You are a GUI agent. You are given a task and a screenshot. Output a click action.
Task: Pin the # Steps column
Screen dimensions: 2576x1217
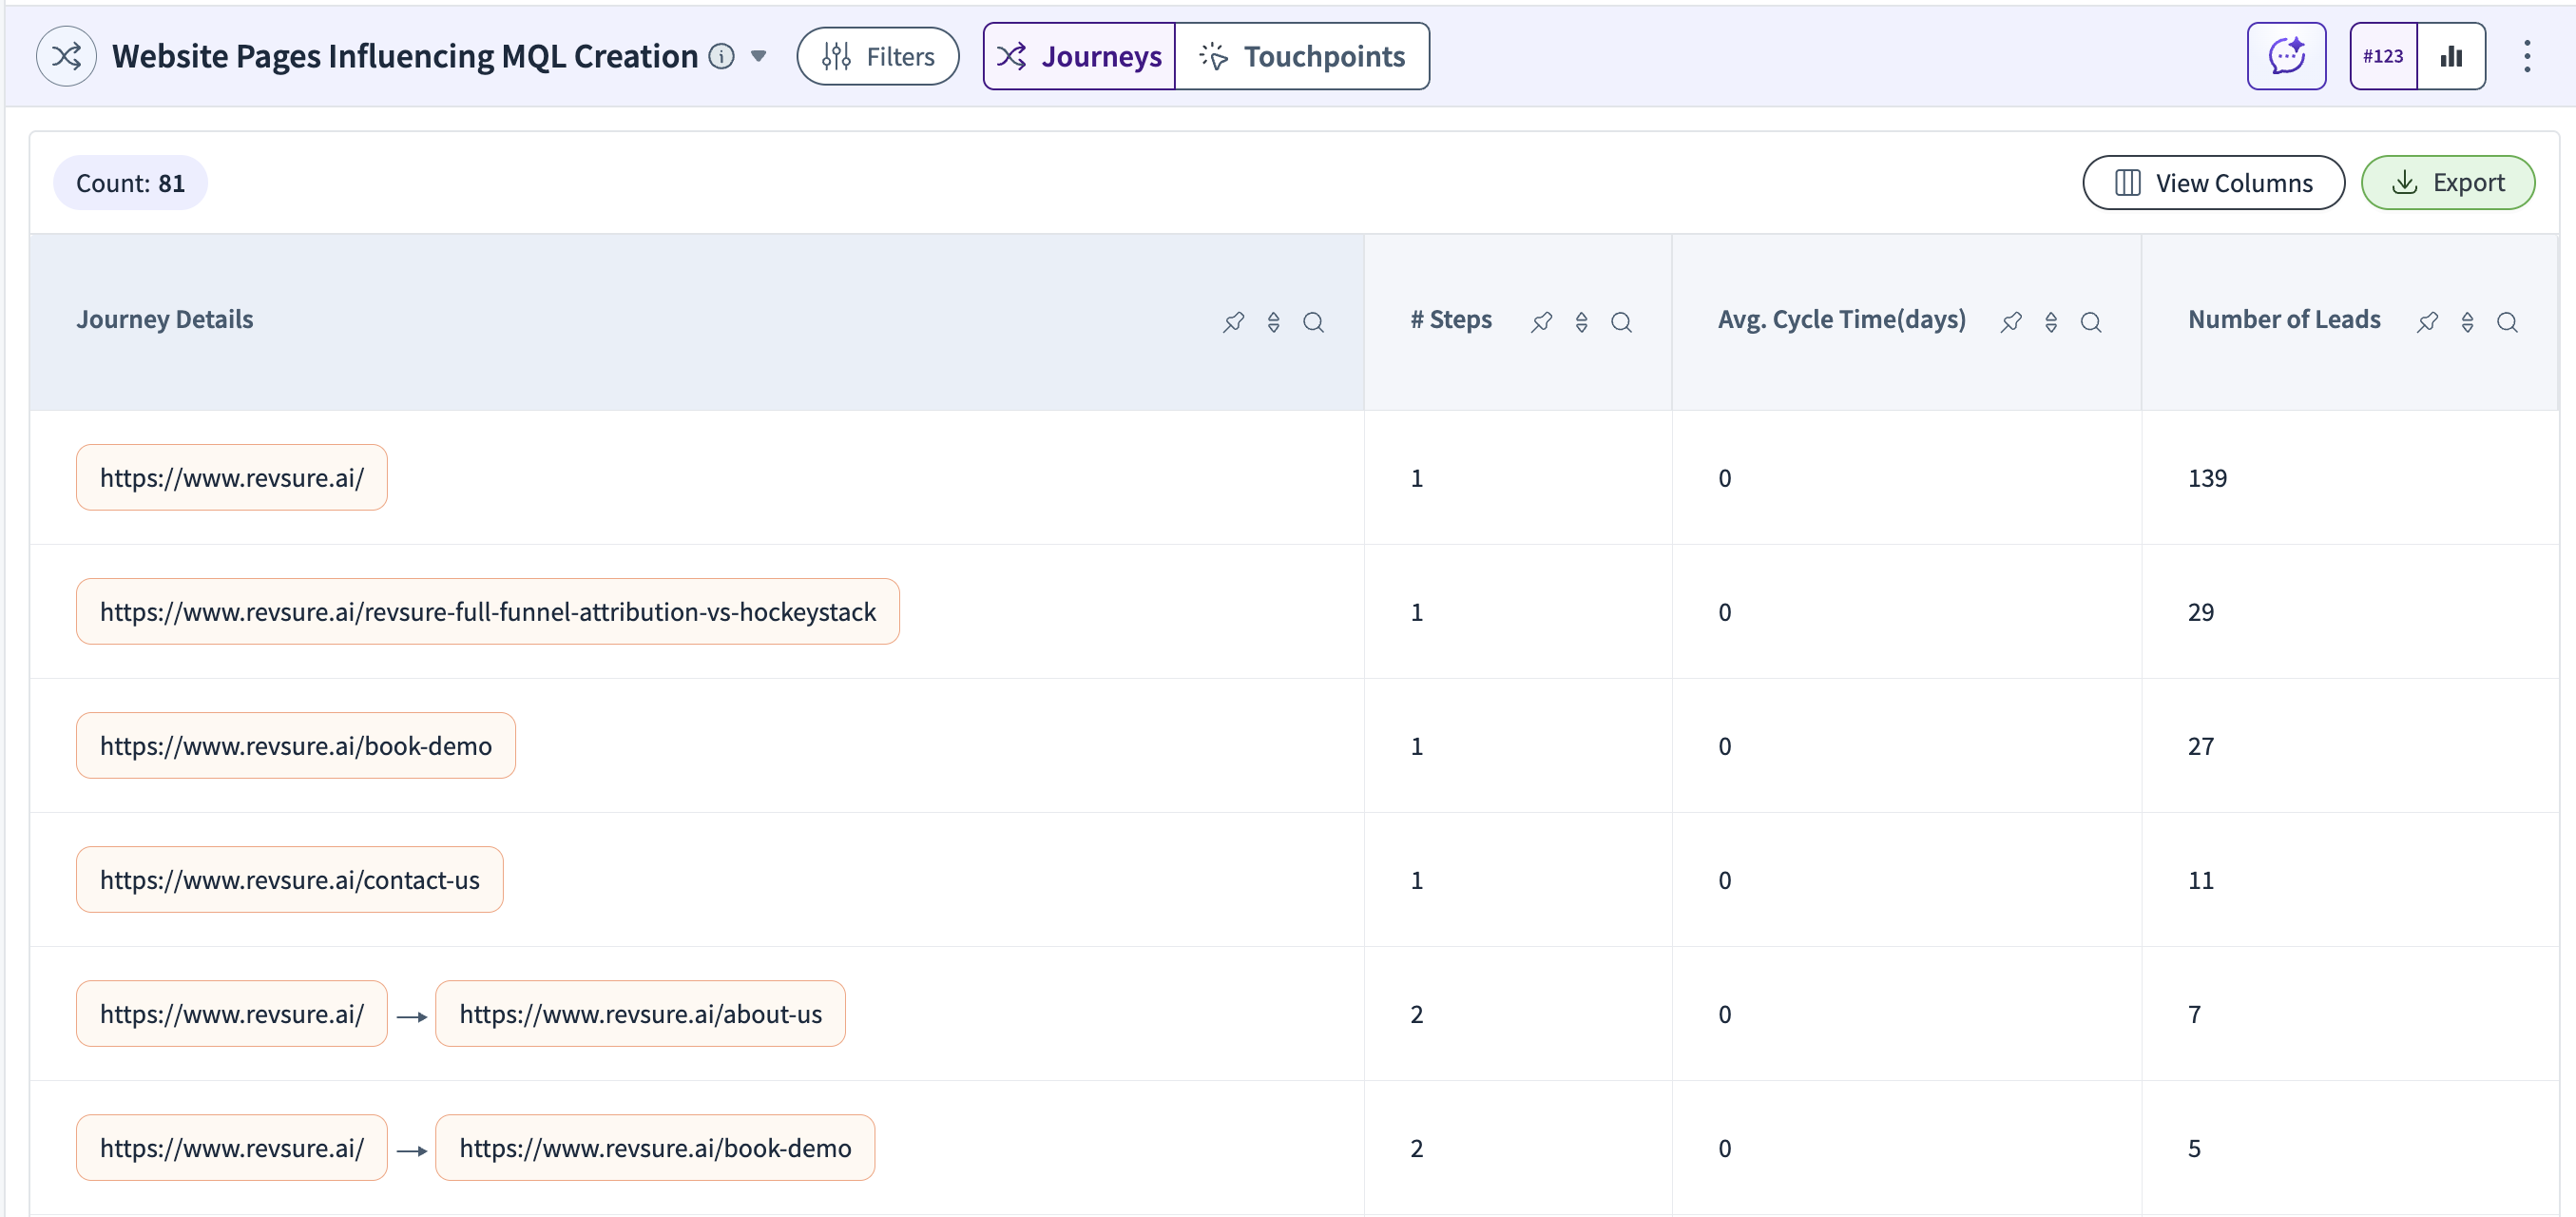click(1541, 322)
